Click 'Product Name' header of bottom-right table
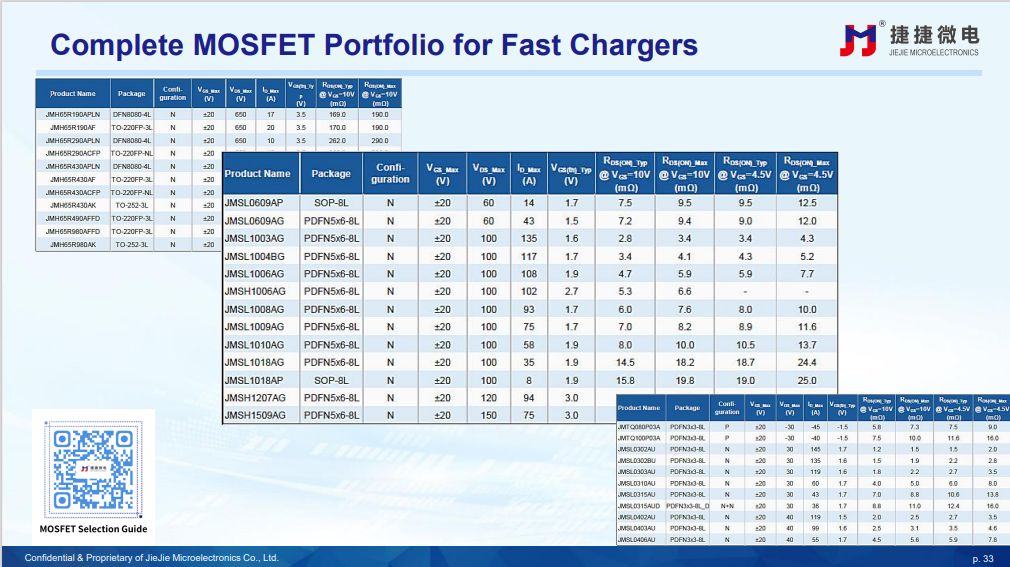Viewport: 1010px width, 567px height. [639, 408]
